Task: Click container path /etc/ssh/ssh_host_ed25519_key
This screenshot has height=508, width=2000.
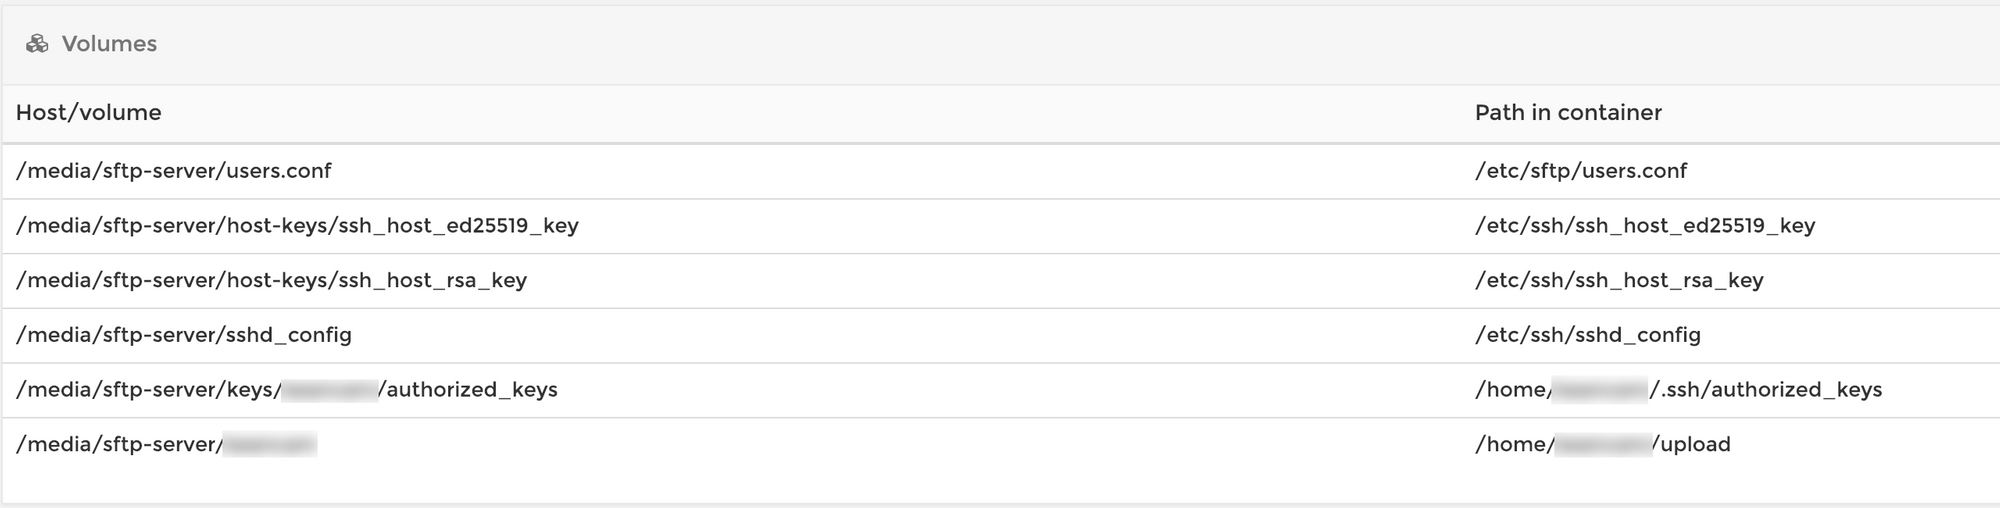Action: point(1645,226)
